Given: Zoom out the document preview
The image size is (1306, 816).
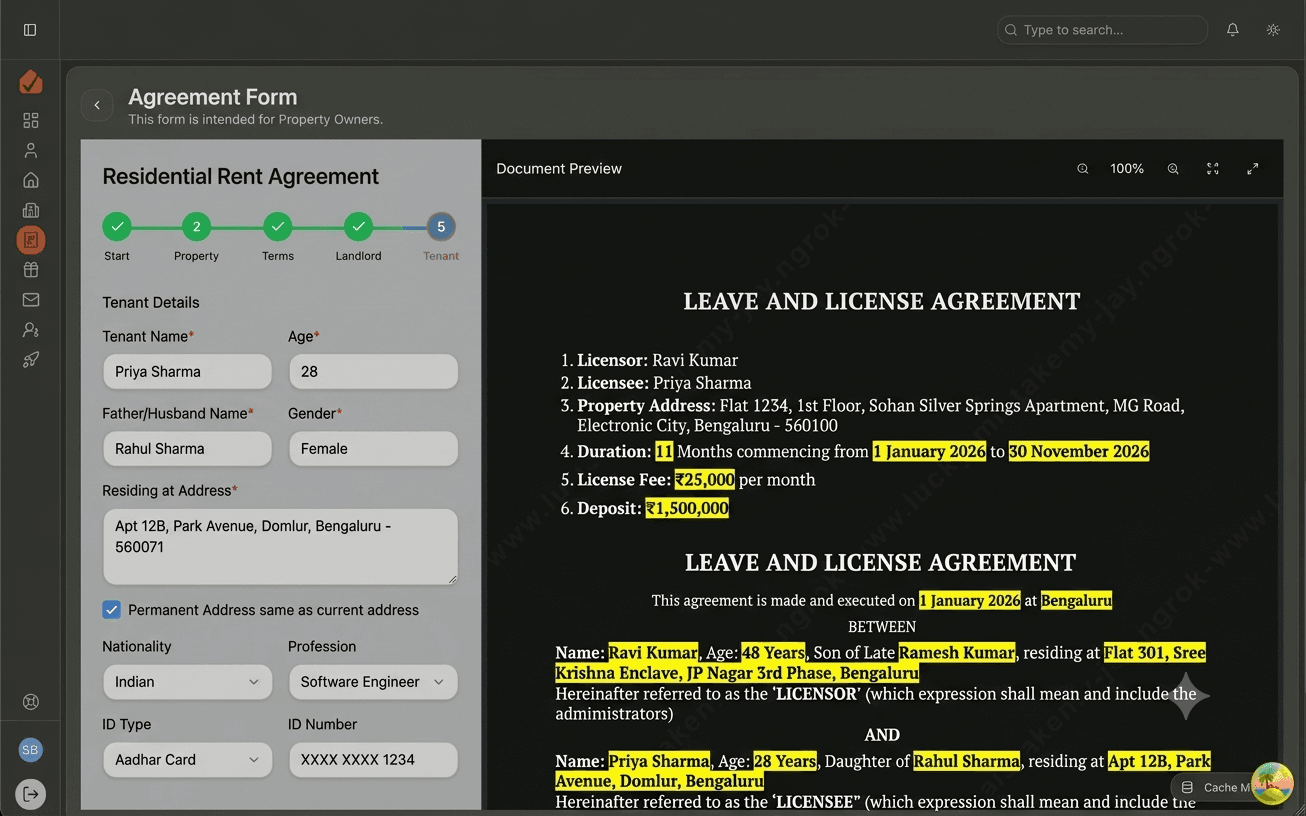Looking at the screenshot, I should point(1082,169).
